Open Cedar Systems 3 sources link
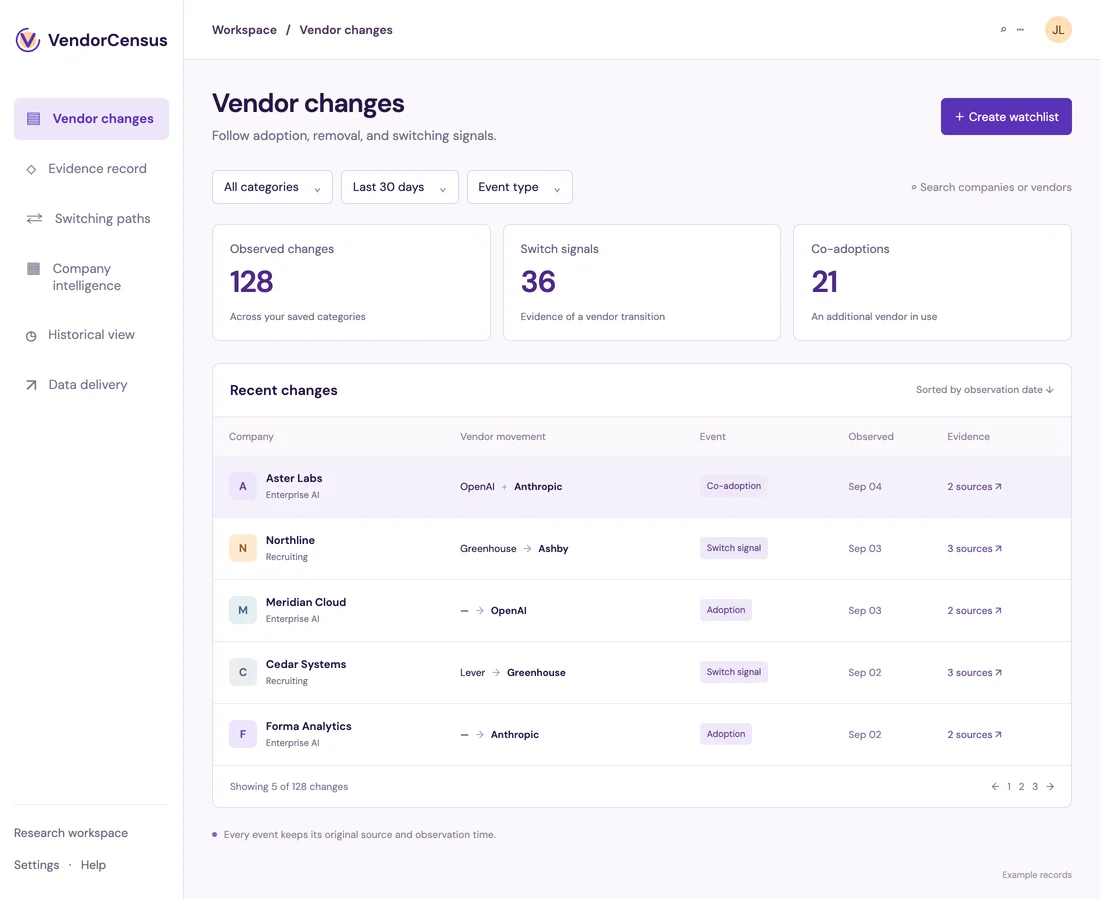 pyautogui.click(x=974, y=672)
